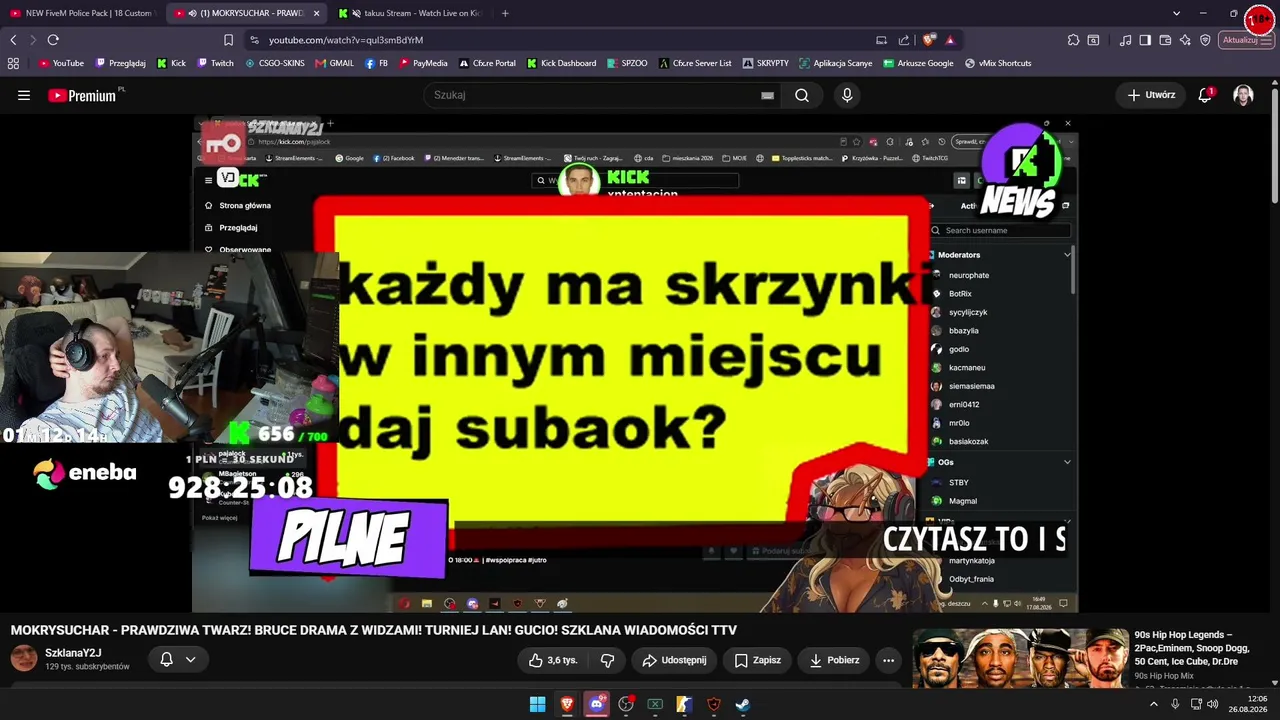Open Kick bookmark in bookmarks bar
1280x720 pixels.
coord(171,63)
